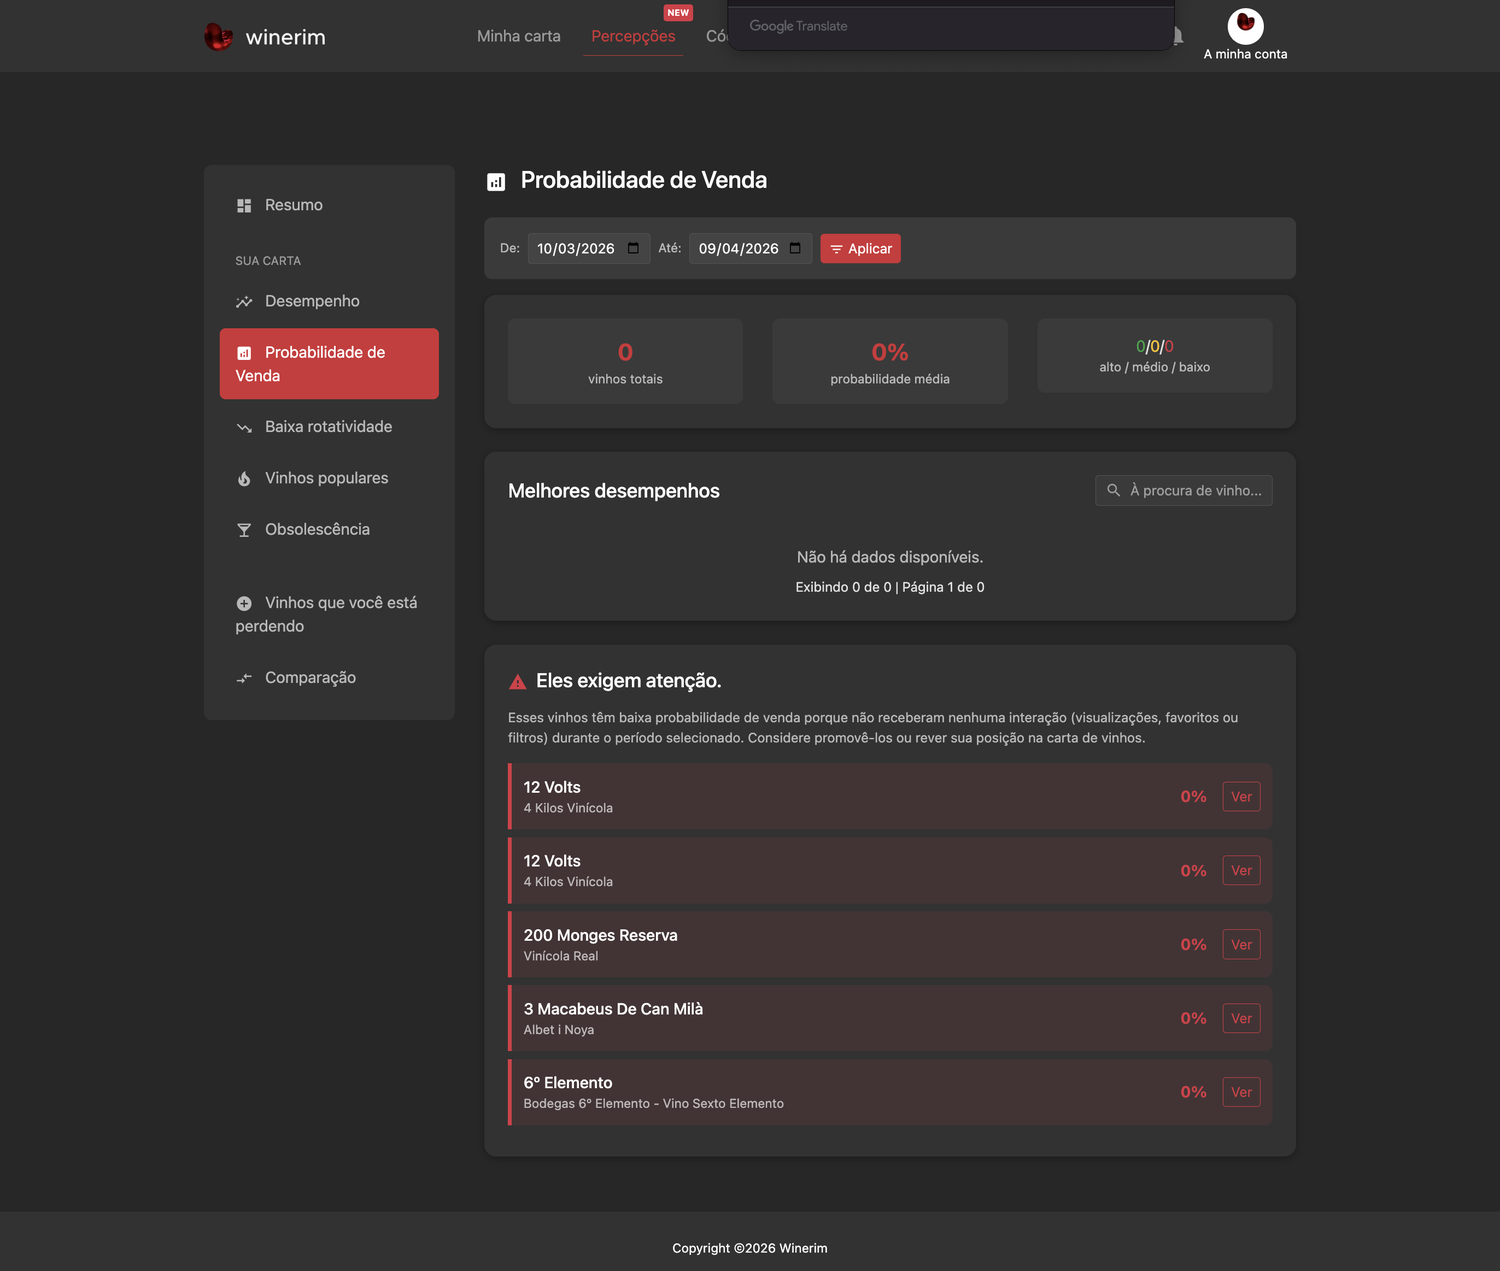Click the 6º Elemento wine name
Viewport: 1500px width, 1271px height.
568,1083
